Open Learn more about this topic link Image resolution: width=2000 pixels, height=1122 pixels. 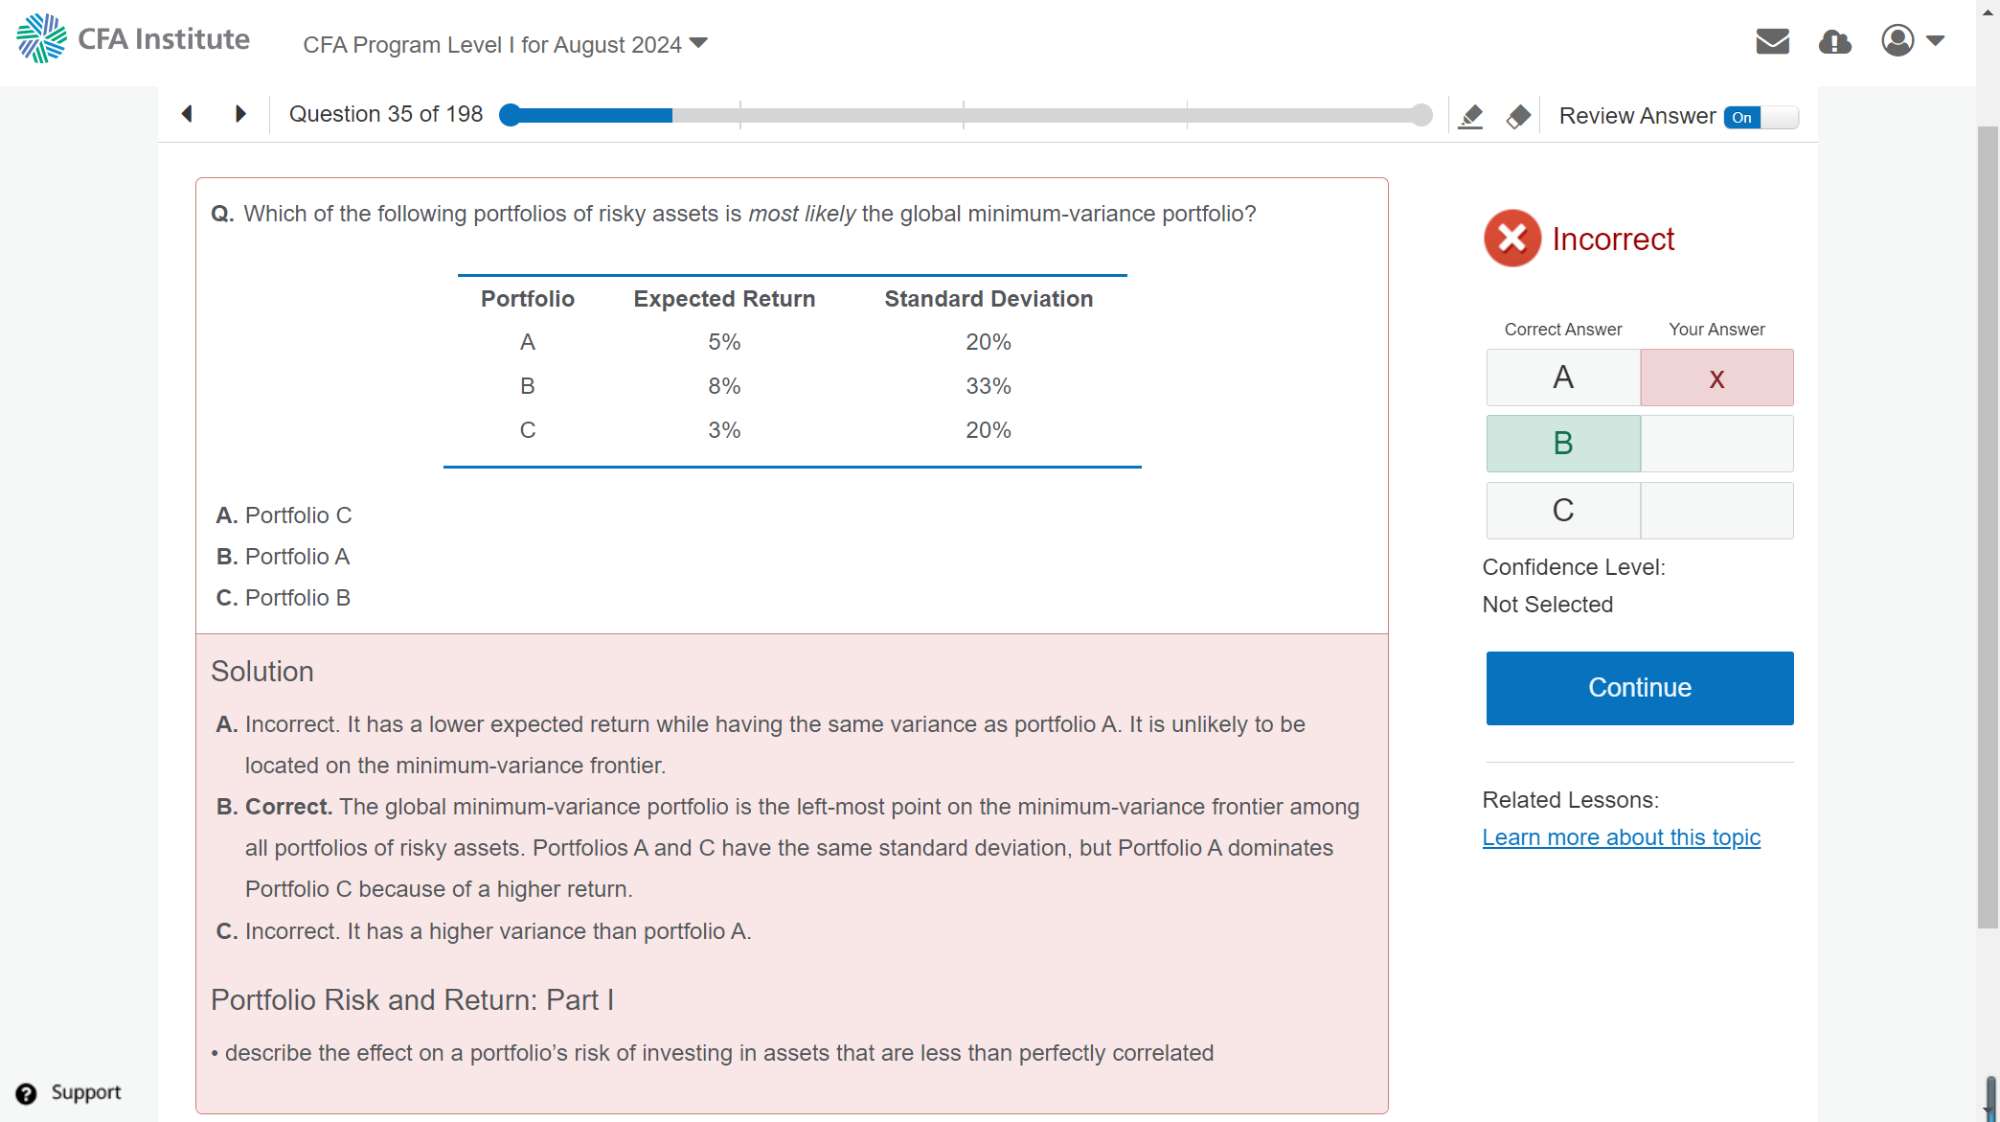point(1621,838)
